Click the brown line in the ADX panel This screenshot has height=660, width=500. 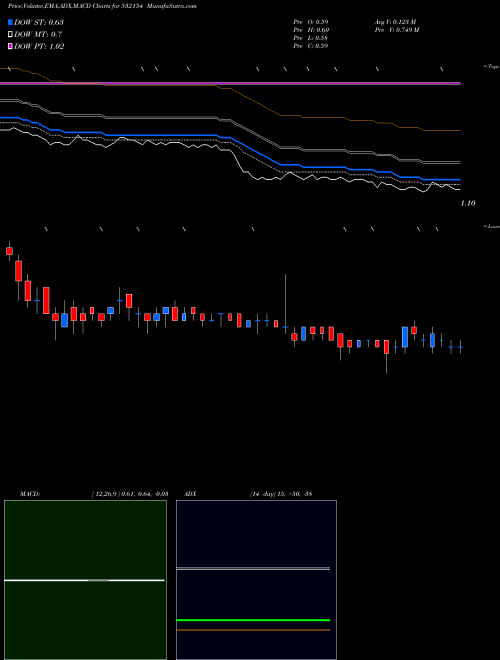[253, 630]
